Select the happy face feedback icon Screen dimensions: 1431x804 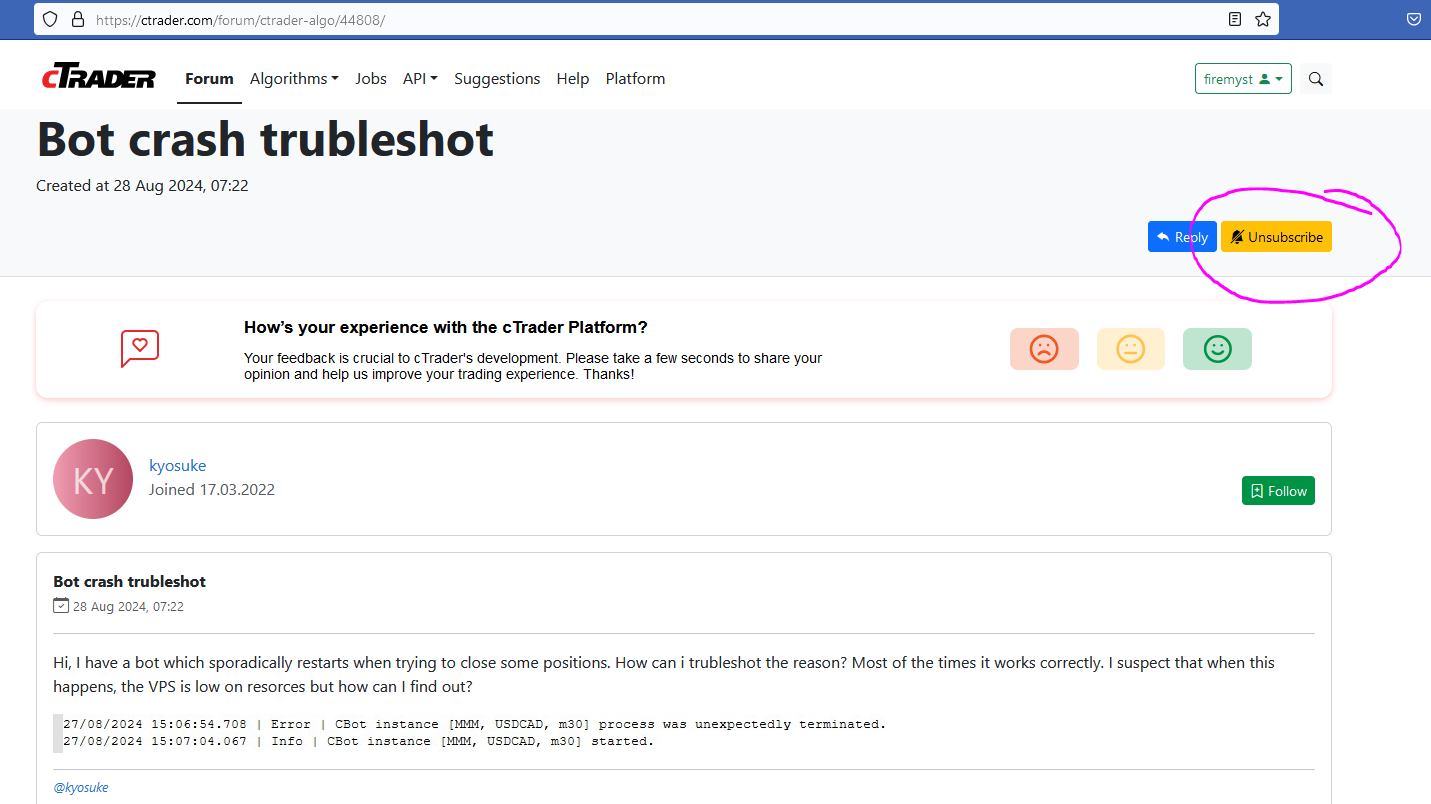point(1217,349)
